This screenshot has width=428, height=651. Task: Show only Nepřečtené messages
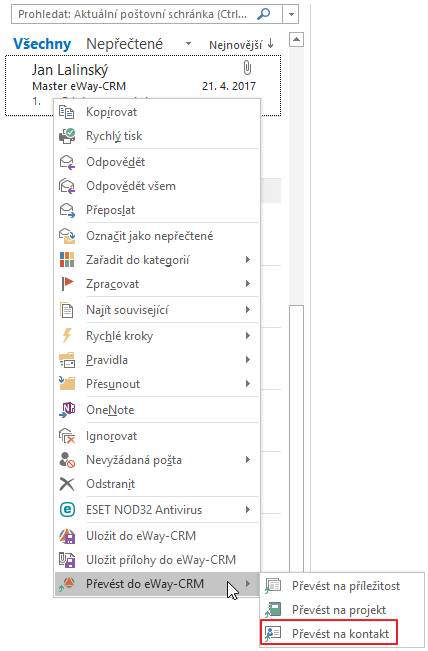125,44
